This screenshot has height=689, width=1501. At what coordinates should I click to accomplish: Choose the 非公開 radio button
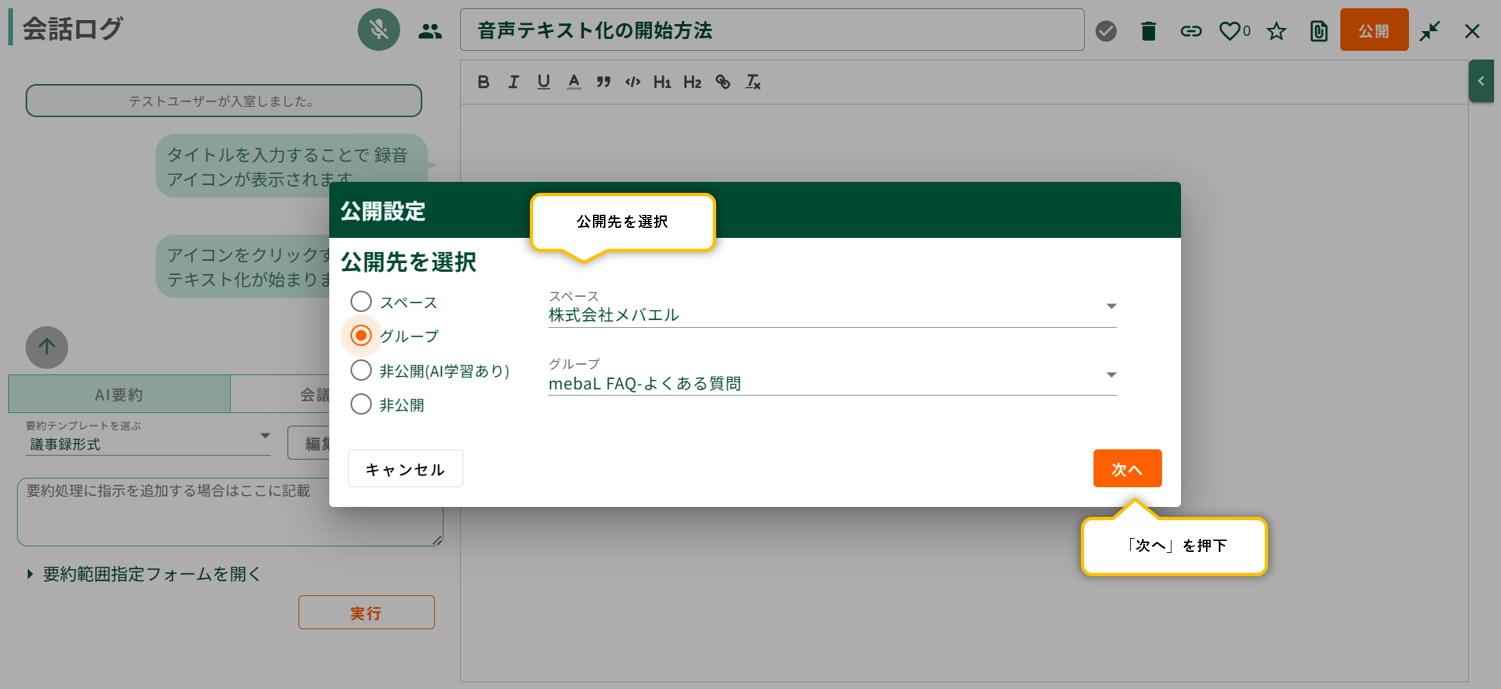(361, 405)
